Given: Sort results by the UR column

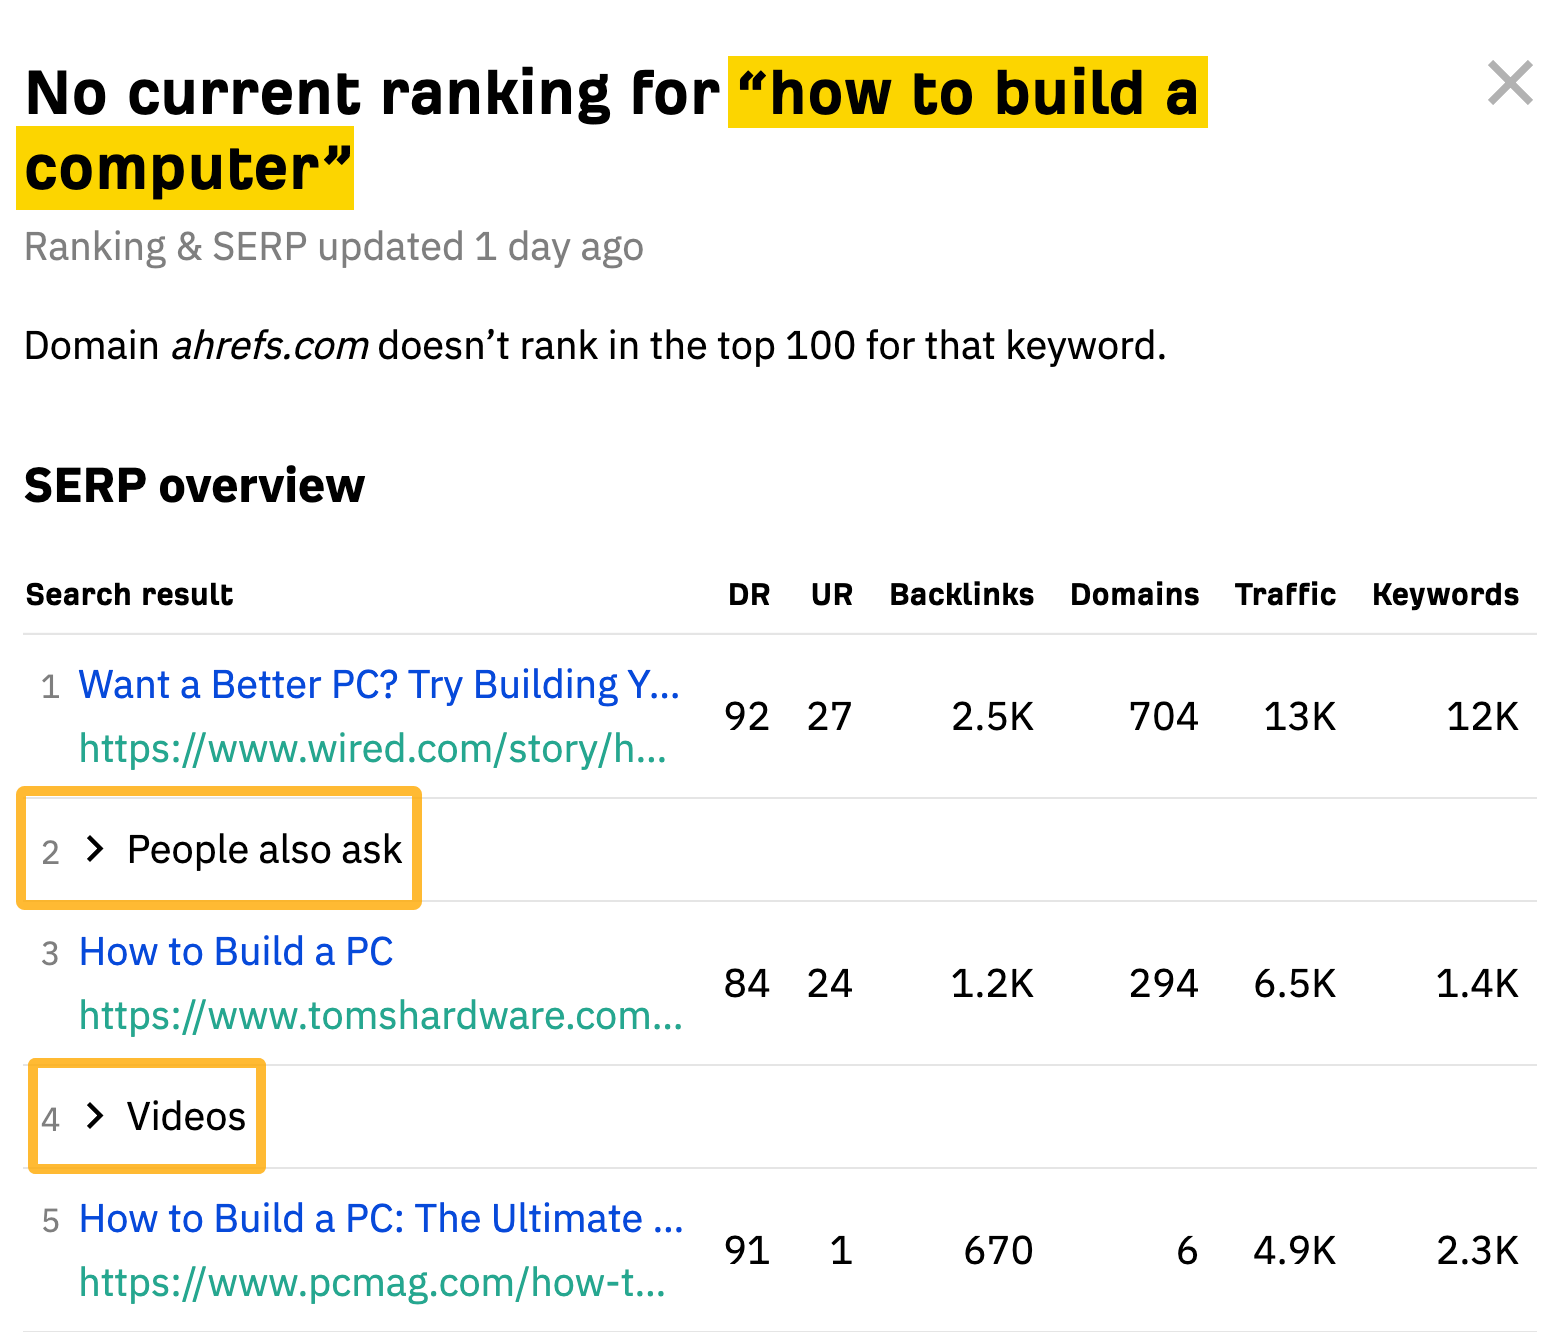Looking at the screenshot, I should pyautogui.click(x=830, y=594).
